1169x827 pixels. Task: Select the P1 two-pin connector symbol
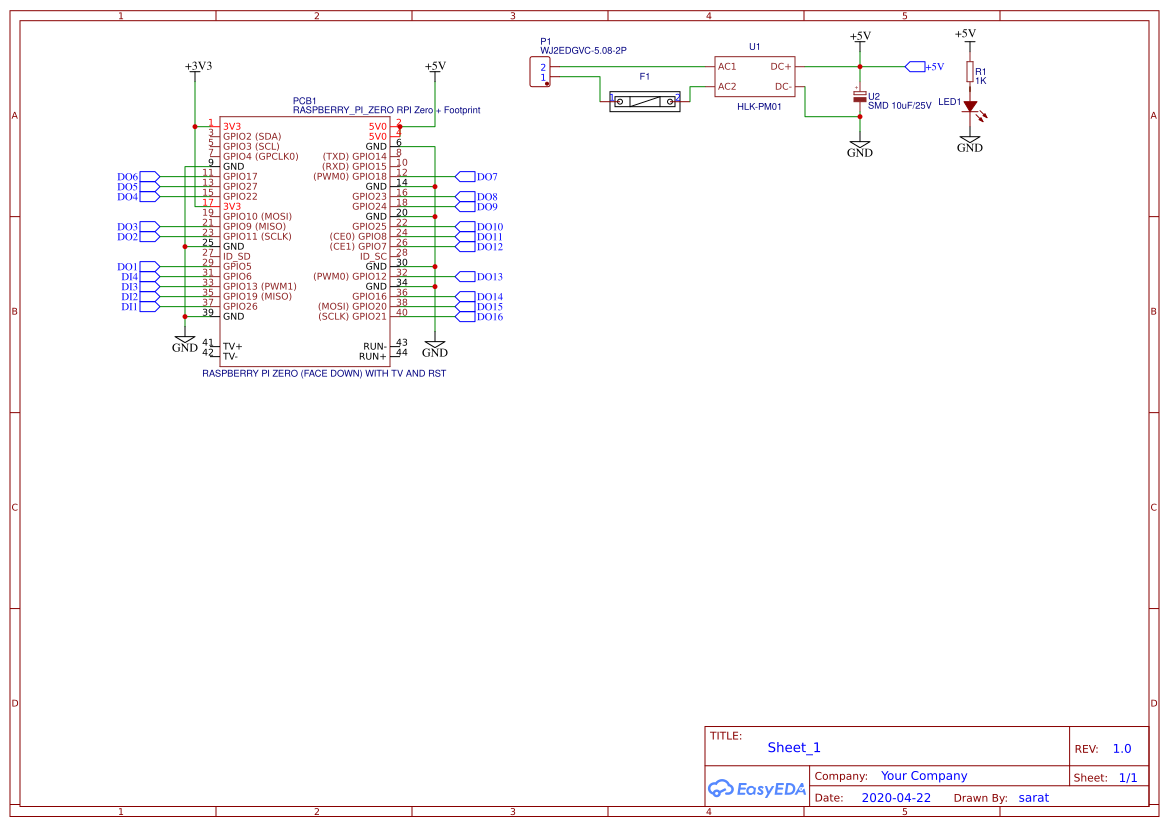click(541, 72)
